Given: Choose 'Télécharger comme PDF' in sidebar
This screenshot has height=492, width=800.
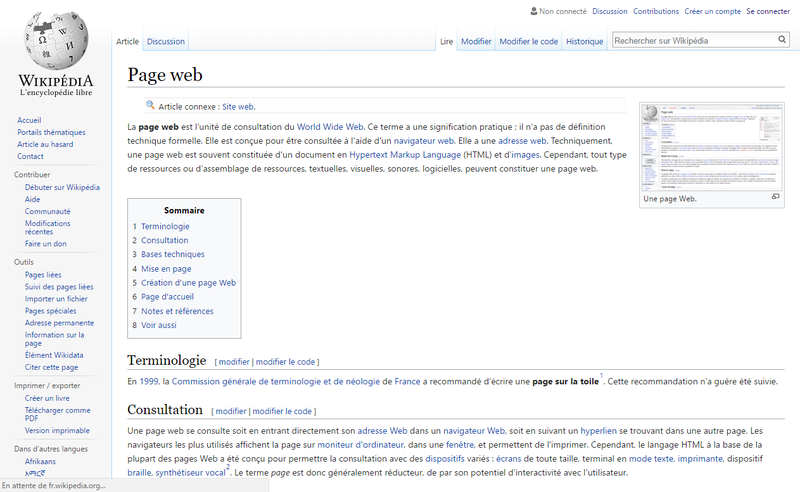Looking at the screenshot, I should coord(58,414).
